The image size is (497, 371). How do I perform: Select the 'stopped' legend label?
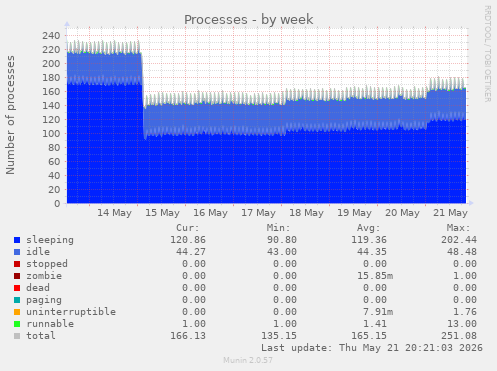(x=47, y=264)
